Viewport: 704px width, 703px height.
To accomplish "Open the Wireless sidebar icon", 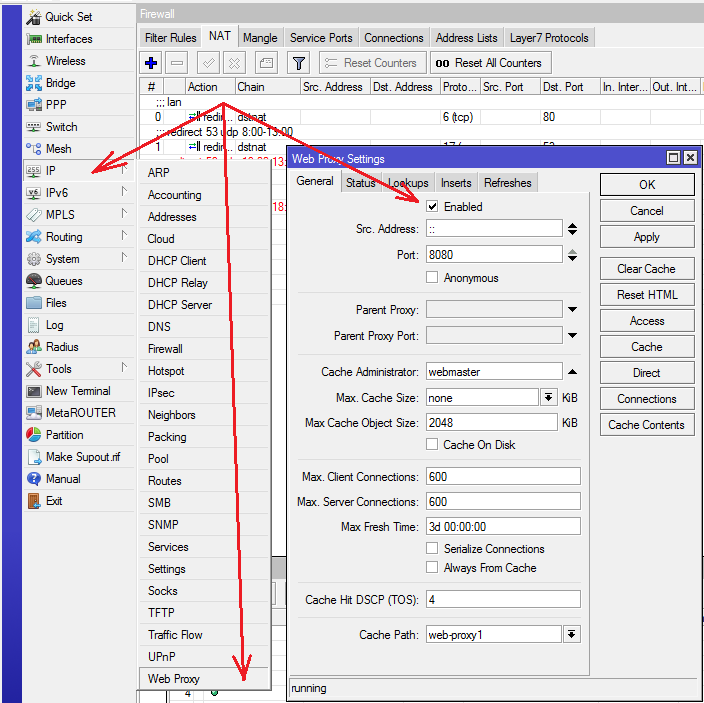I will tap(33, 61).
